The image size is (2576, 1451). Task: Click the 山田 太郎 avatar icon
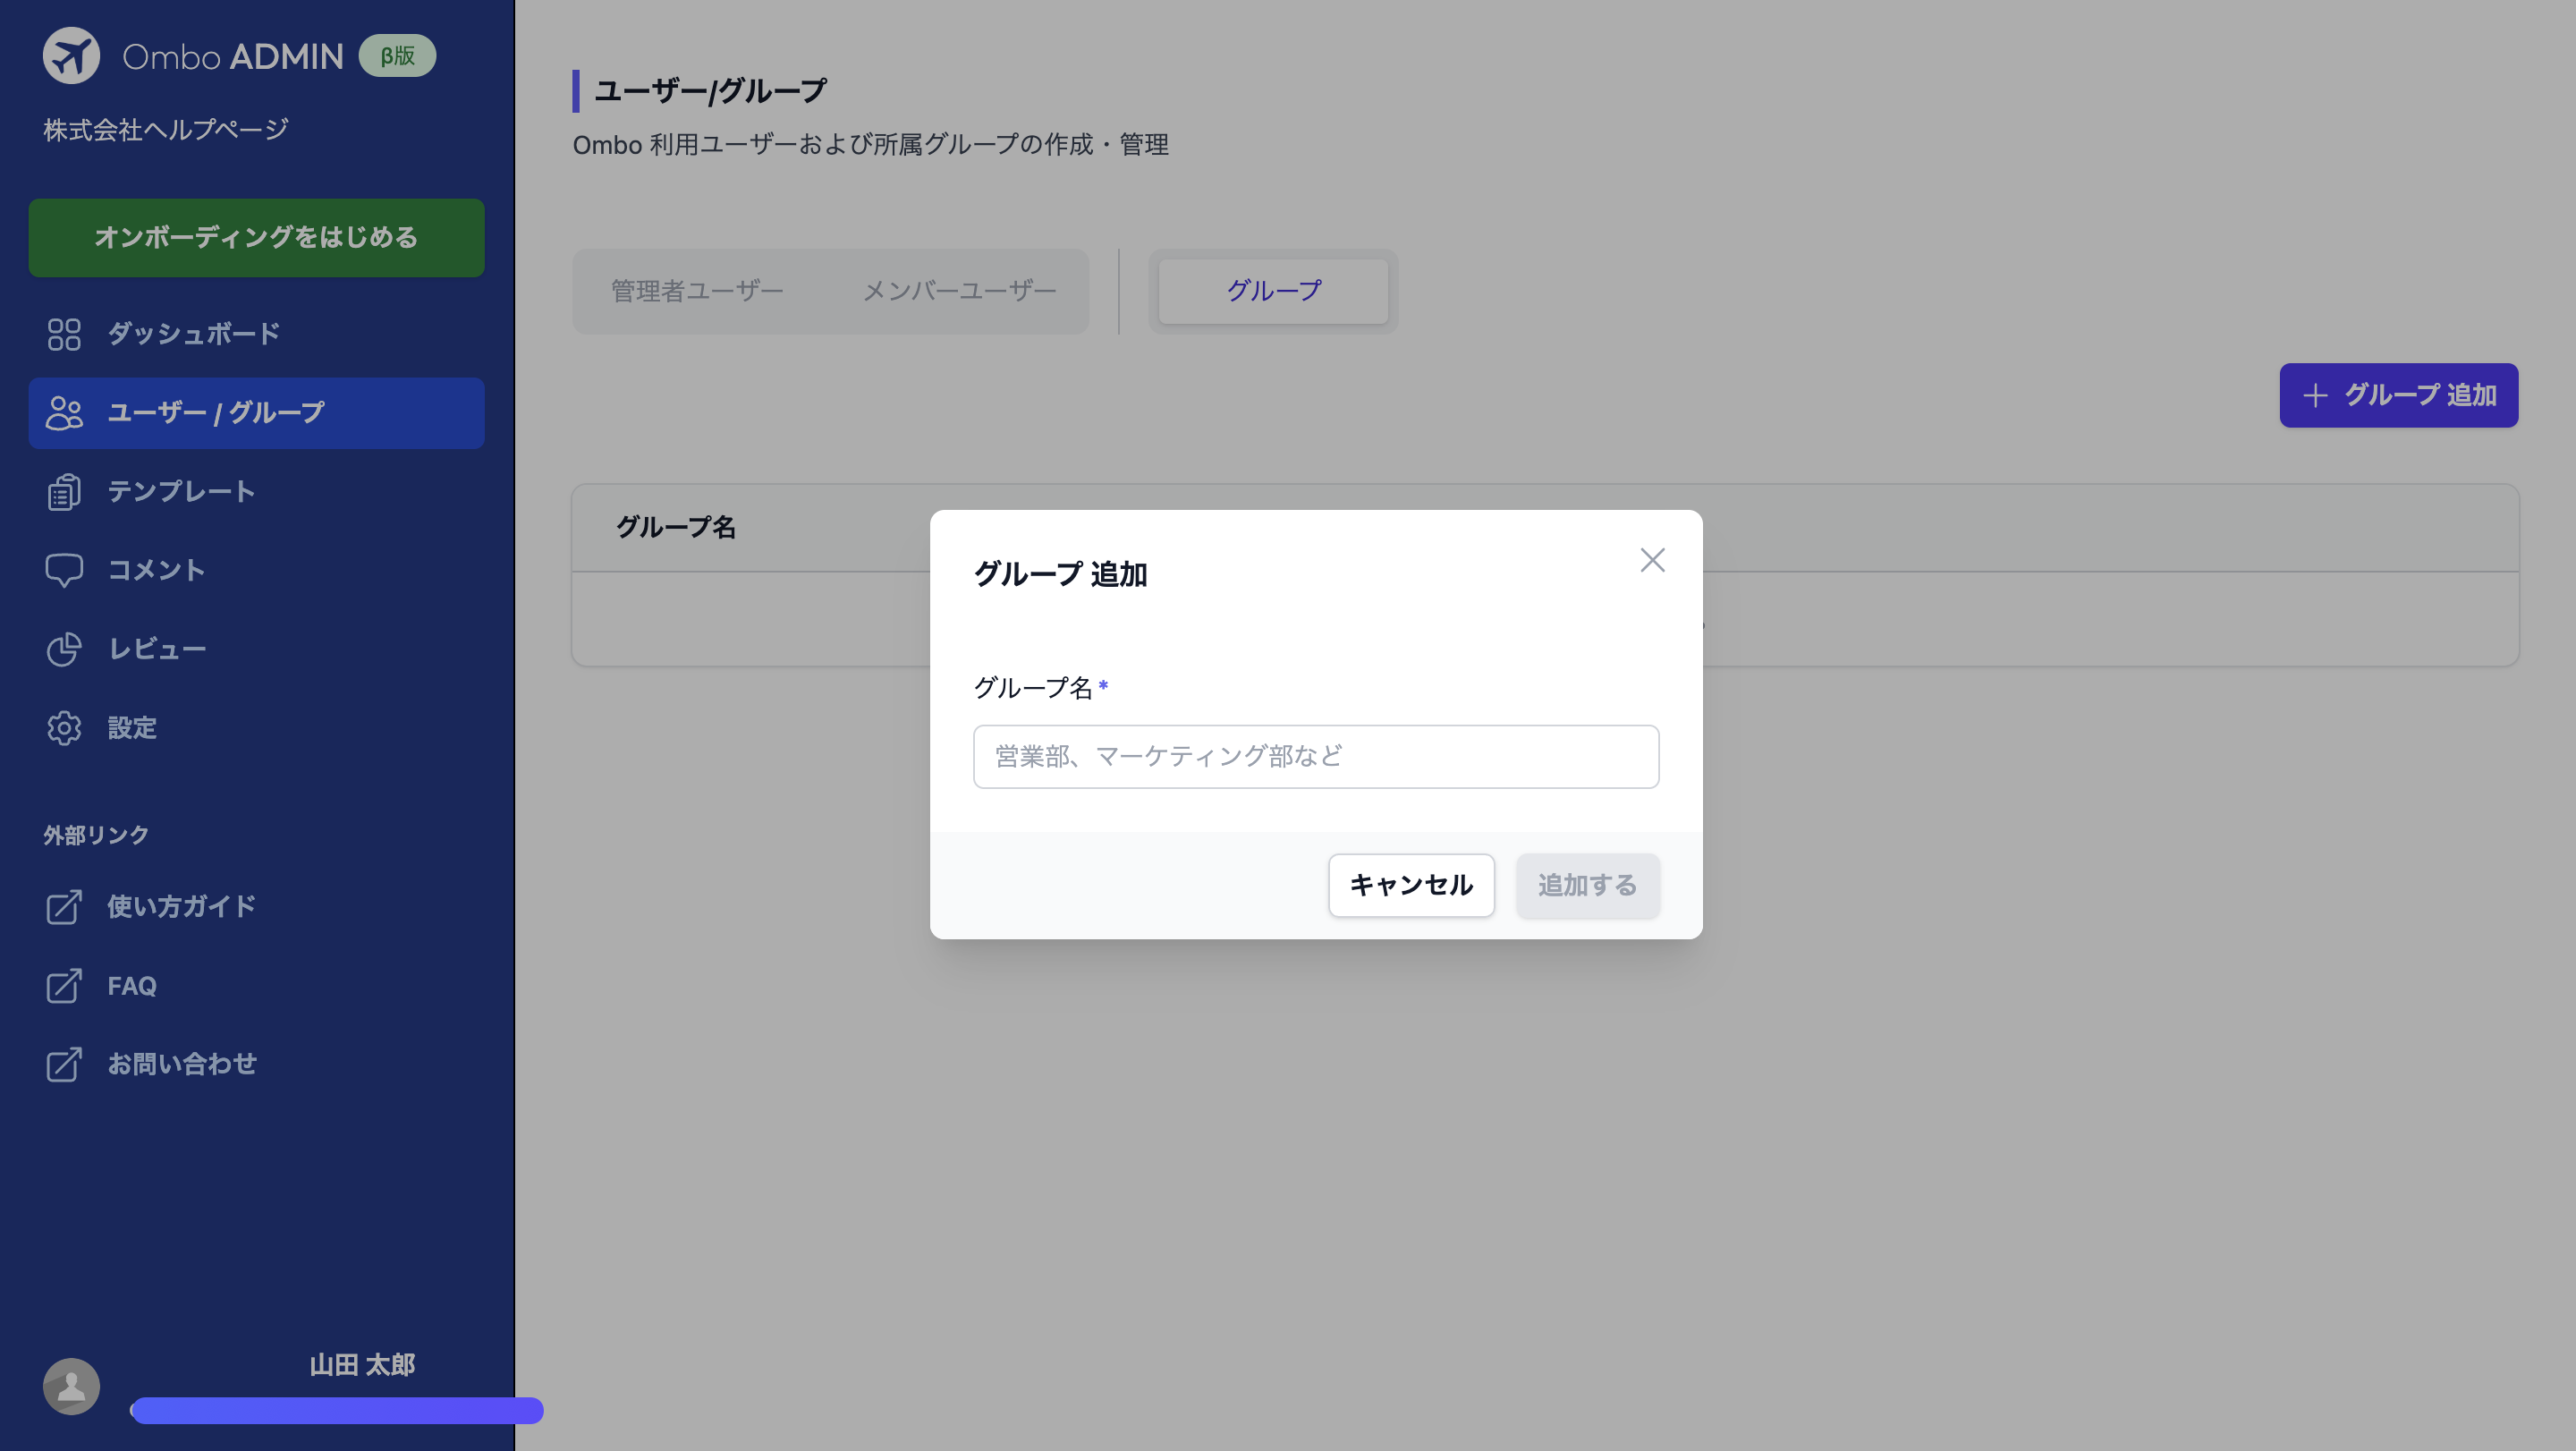coord(71,1386)
